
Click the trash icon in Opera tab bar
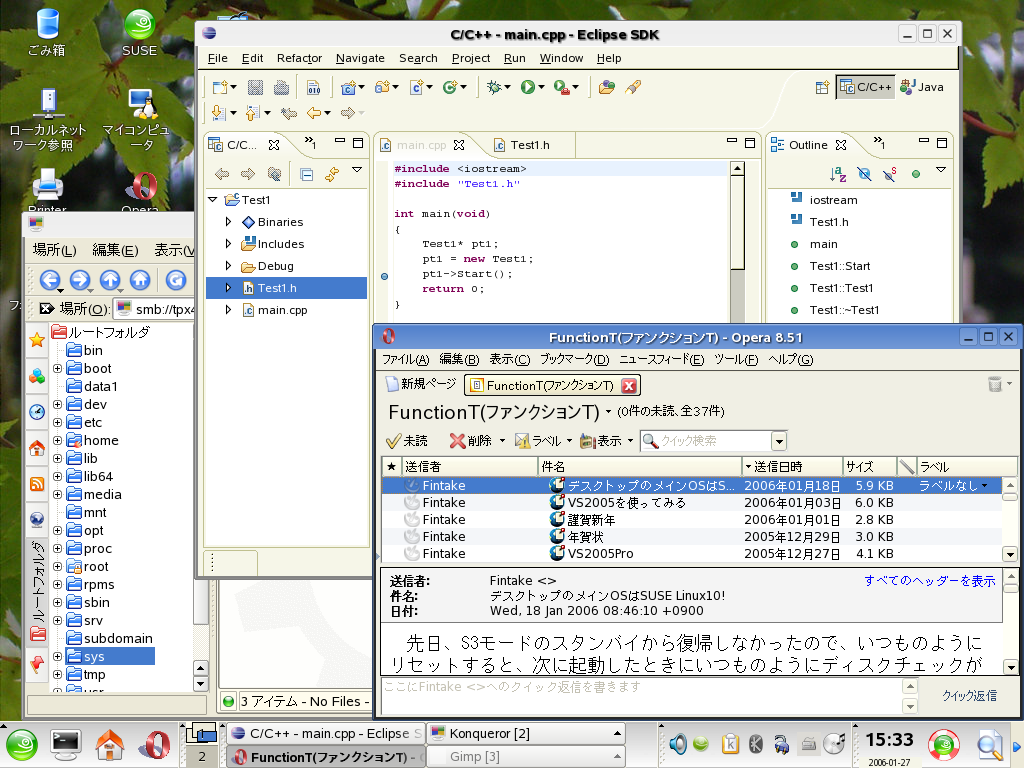click(x=995, y=384)
